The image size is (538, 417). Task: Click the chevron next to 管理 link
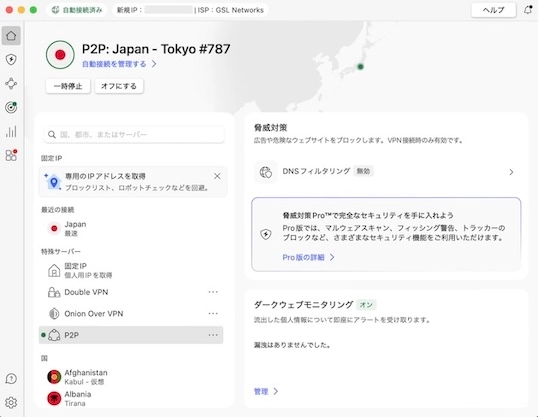click(x=276, y=391)
